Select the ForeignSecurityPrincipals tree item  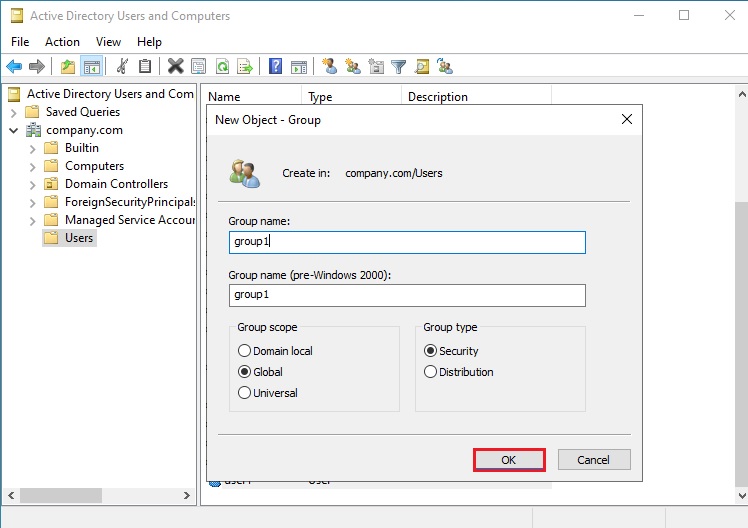(130, 202)
